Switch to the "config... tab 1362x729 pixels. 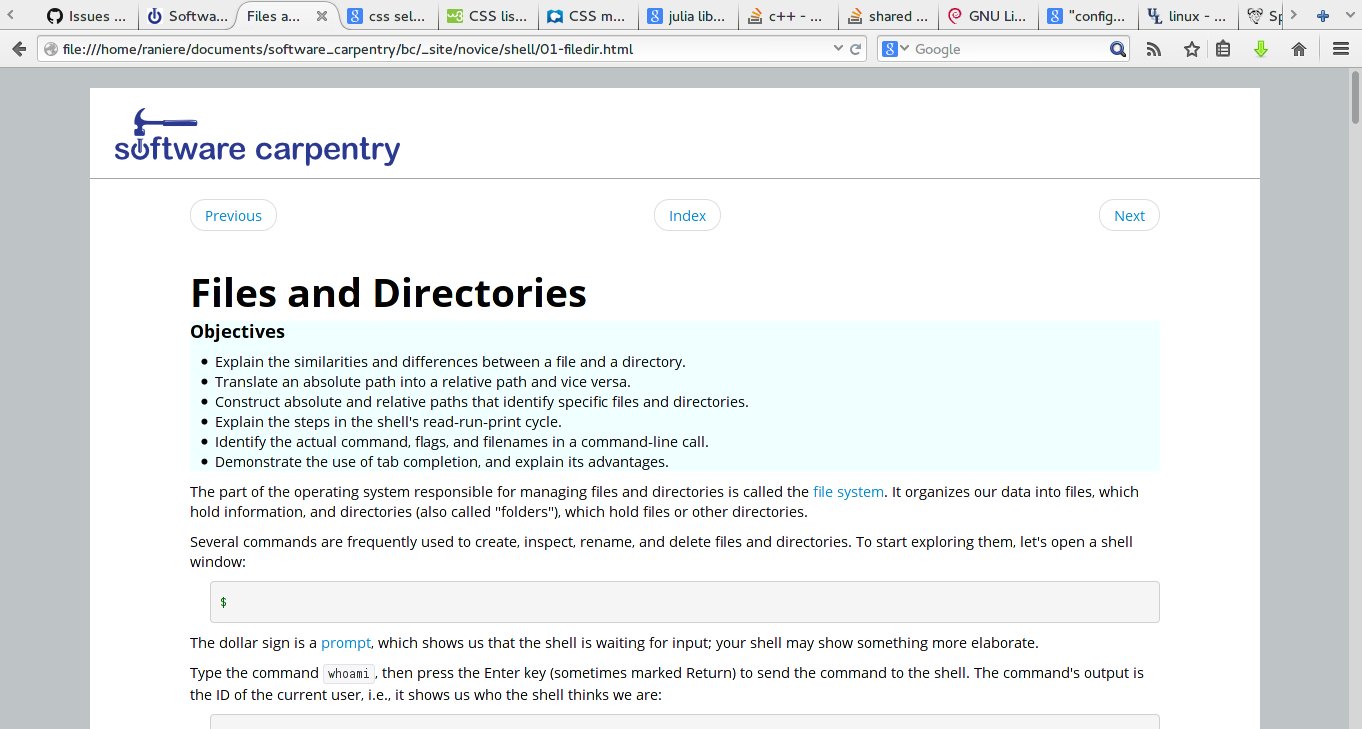click(x=1089, y=16)
